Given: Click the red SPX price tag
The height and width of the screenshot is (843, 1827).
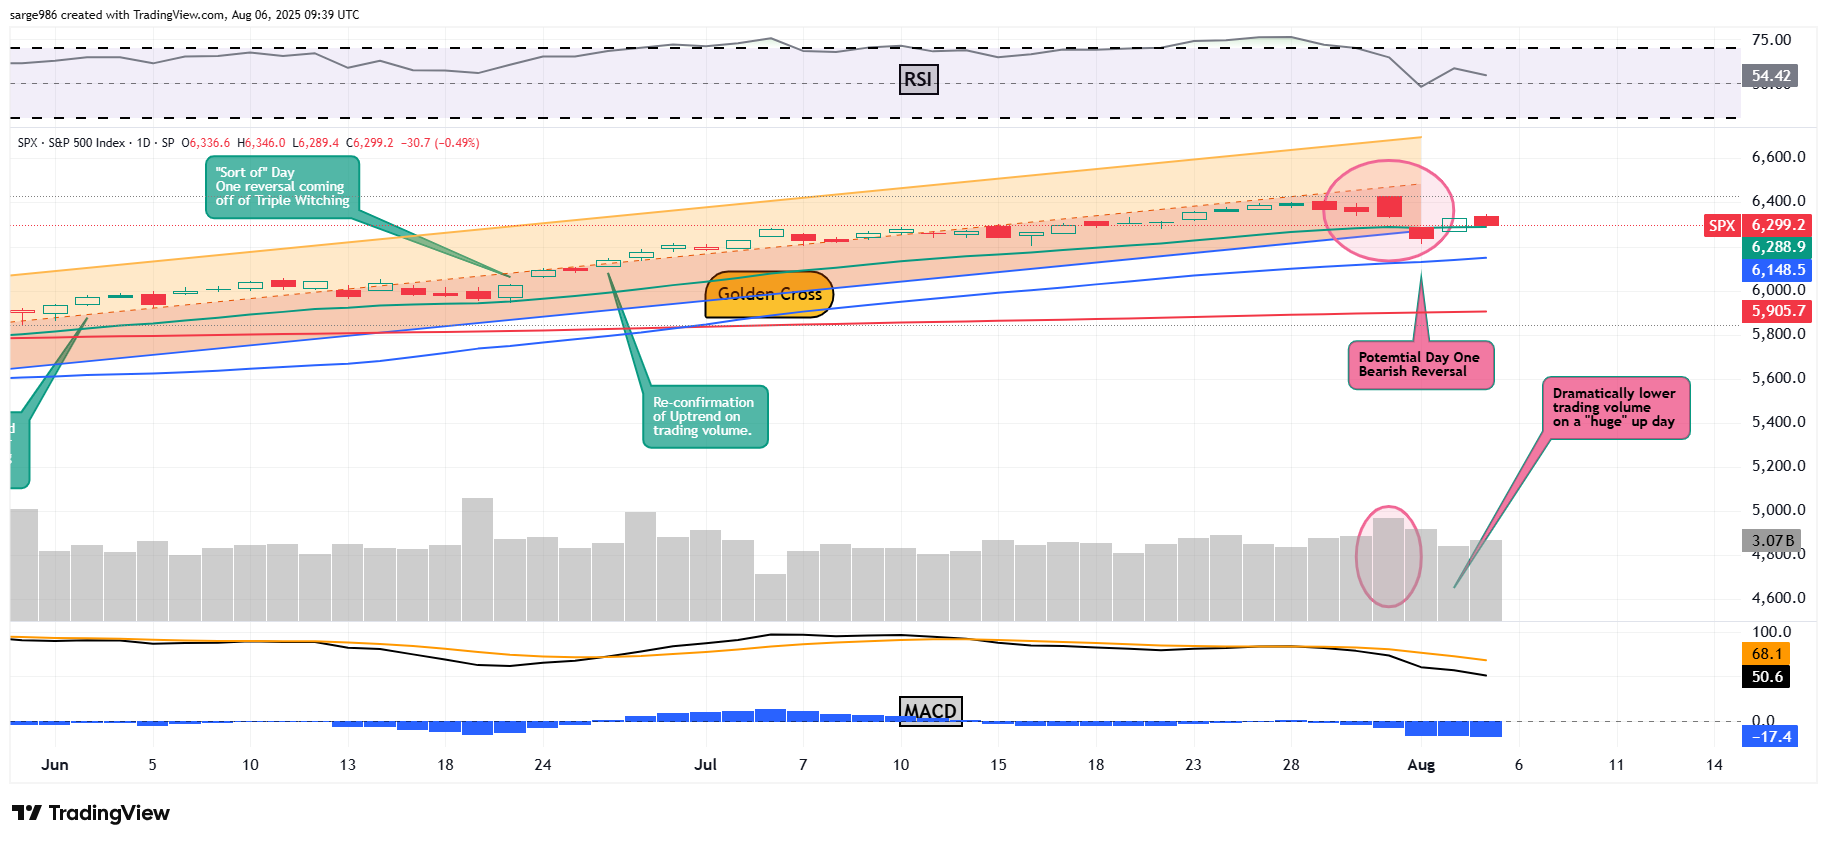Looking at the screenshot, I should (1721, 225).
